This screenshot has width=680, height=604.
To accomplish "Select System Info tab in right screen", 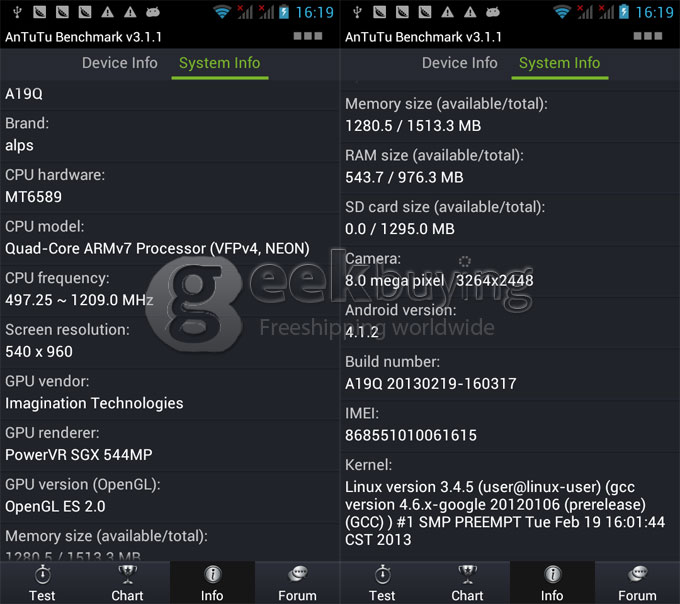I will click(560, 63).
